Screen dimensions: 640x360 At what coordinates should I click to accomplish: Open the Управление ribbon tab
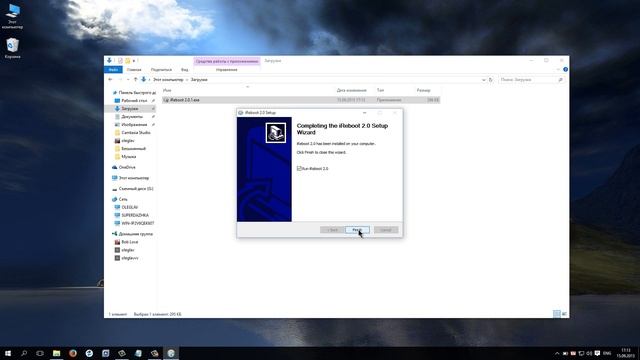pyautogui.click(x=227, y=70)
